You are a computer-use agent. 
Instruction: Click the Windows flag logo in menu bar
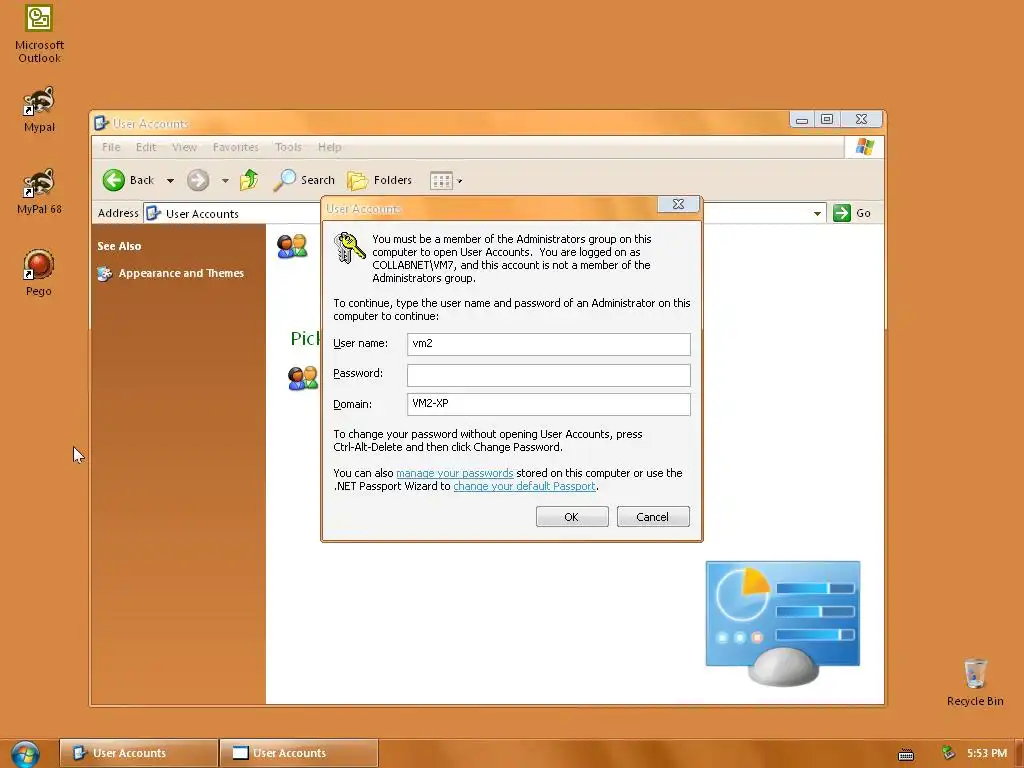865,147
